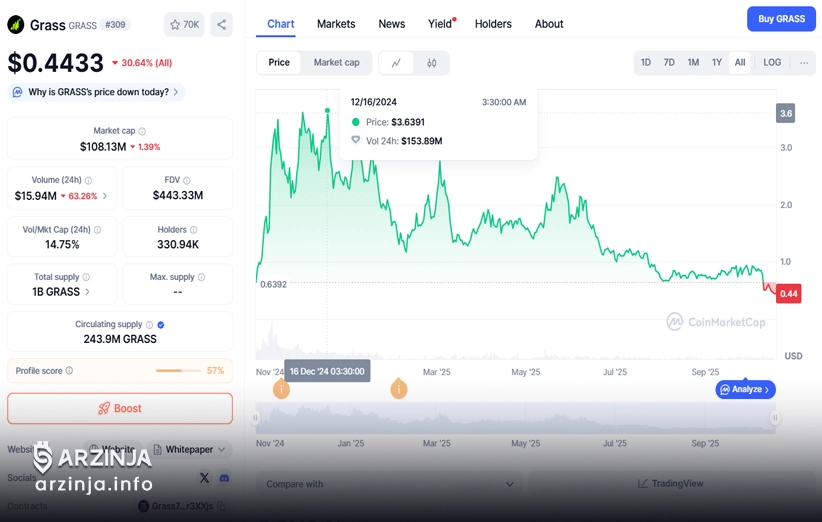Open the chart more options ellipsis
This screenshot has height=522, width=822.
click(x=804, y=63)
